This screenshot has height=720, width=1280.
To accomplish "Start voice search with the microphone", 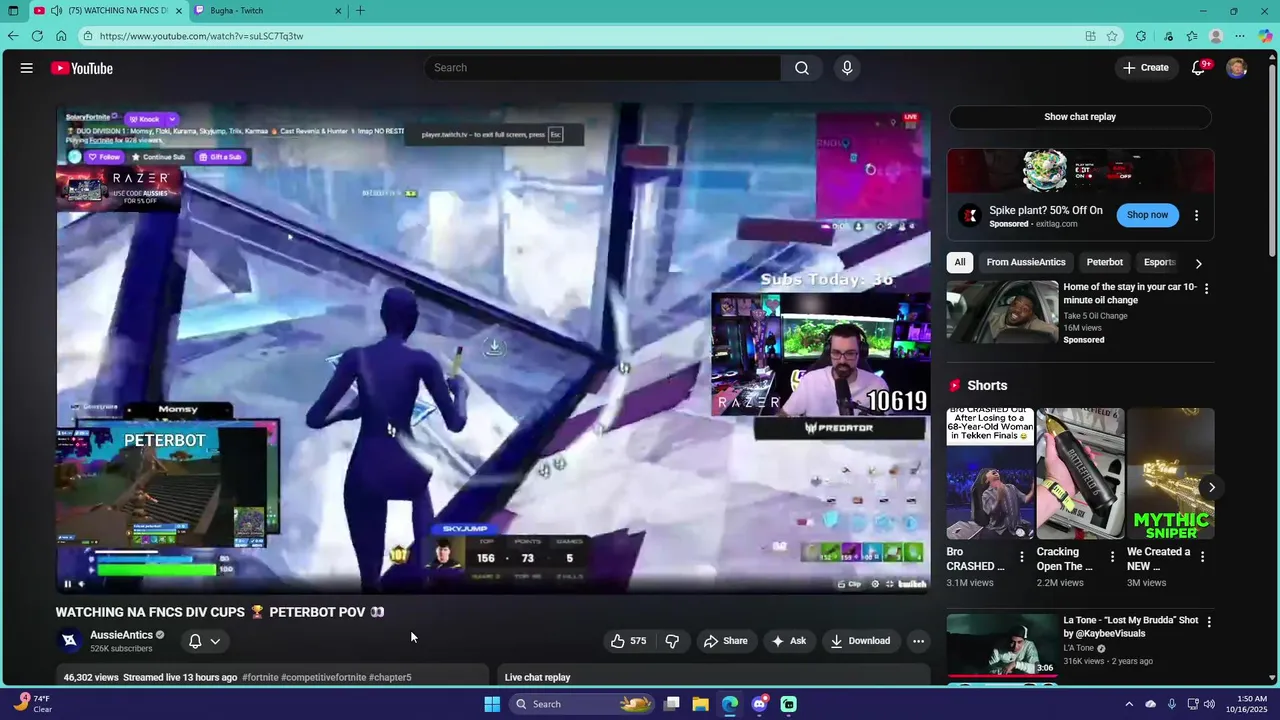I will coord(847,68).
